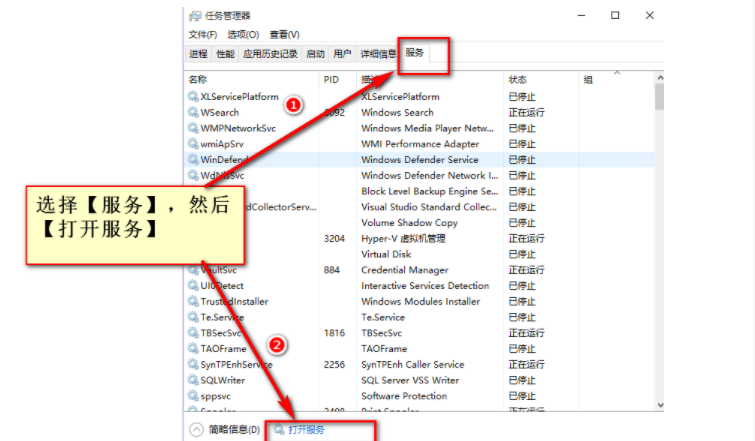755x441 pixels.
Task: Click the Block Level Backup Engine description
Action: pyautogui.click(x=430, y=191)
